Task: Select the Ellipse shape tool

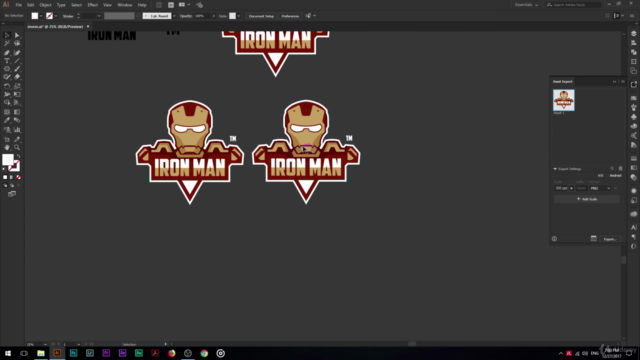Action: point(7,69)
